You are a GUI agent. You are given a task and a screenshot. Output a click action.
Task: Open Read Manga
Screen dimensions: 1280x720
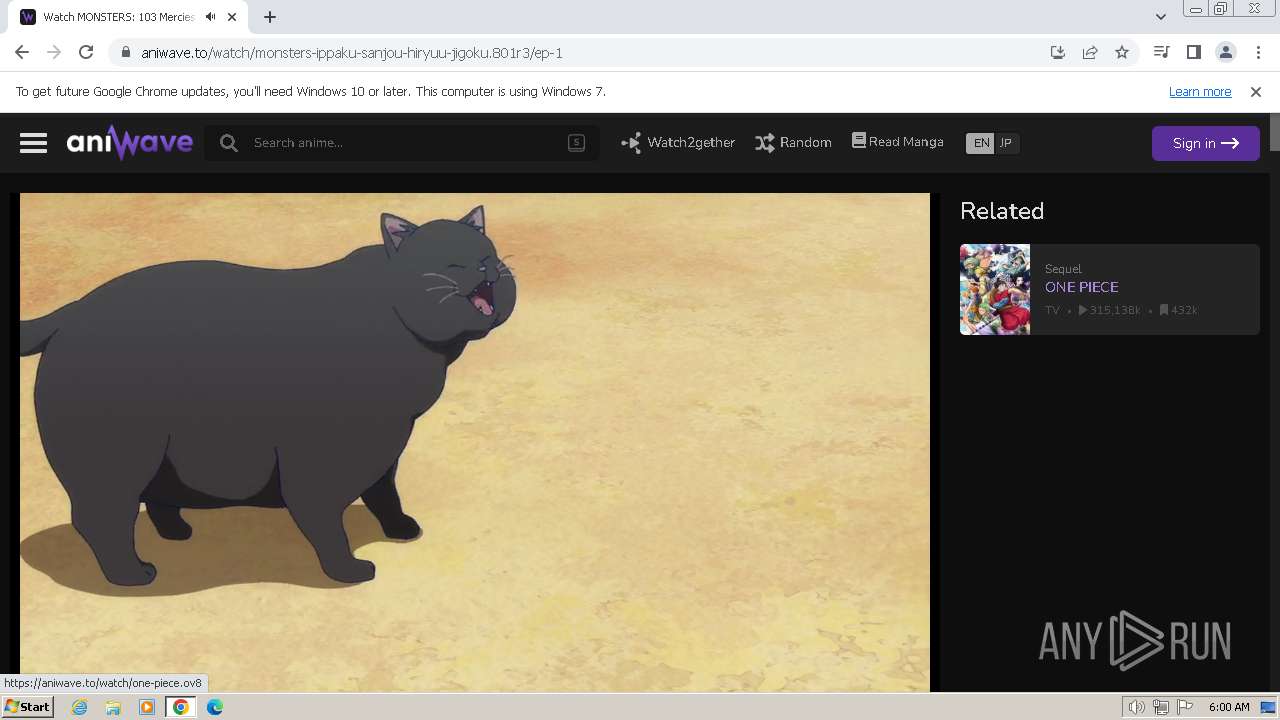(897, 142)
